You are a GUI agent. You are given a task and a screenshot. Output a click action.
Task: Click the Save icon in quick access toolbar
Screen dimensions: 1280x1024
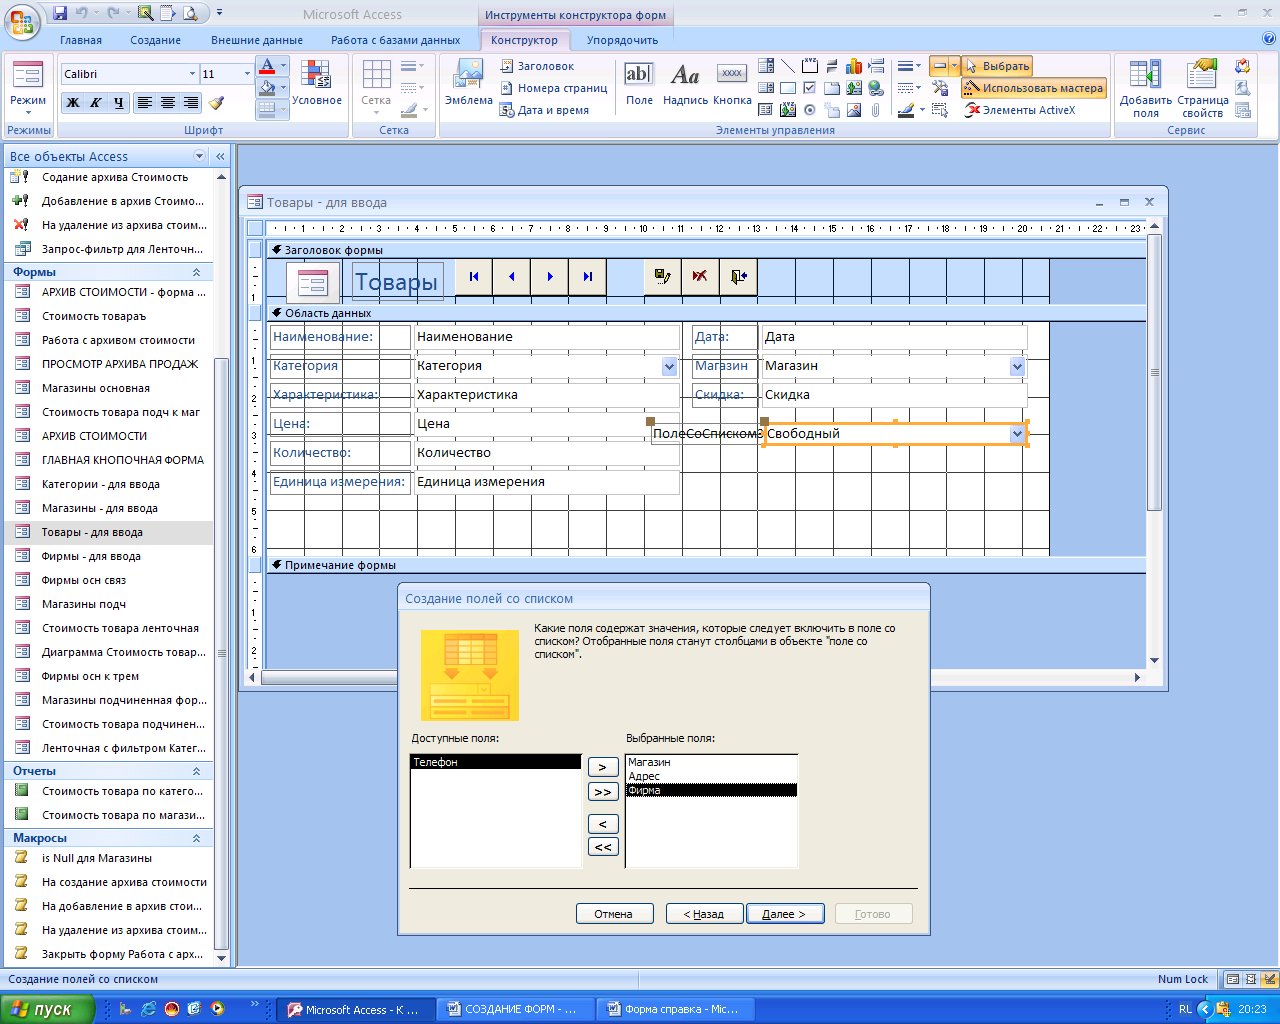60,14
